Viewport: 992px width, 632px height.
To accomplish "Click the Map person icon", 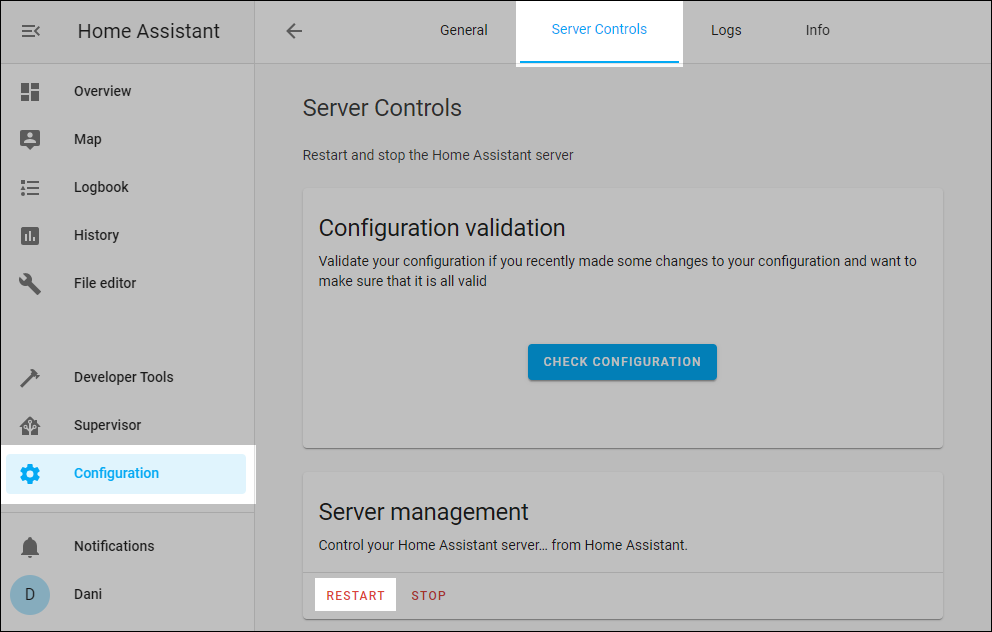I will coord(30,139).
